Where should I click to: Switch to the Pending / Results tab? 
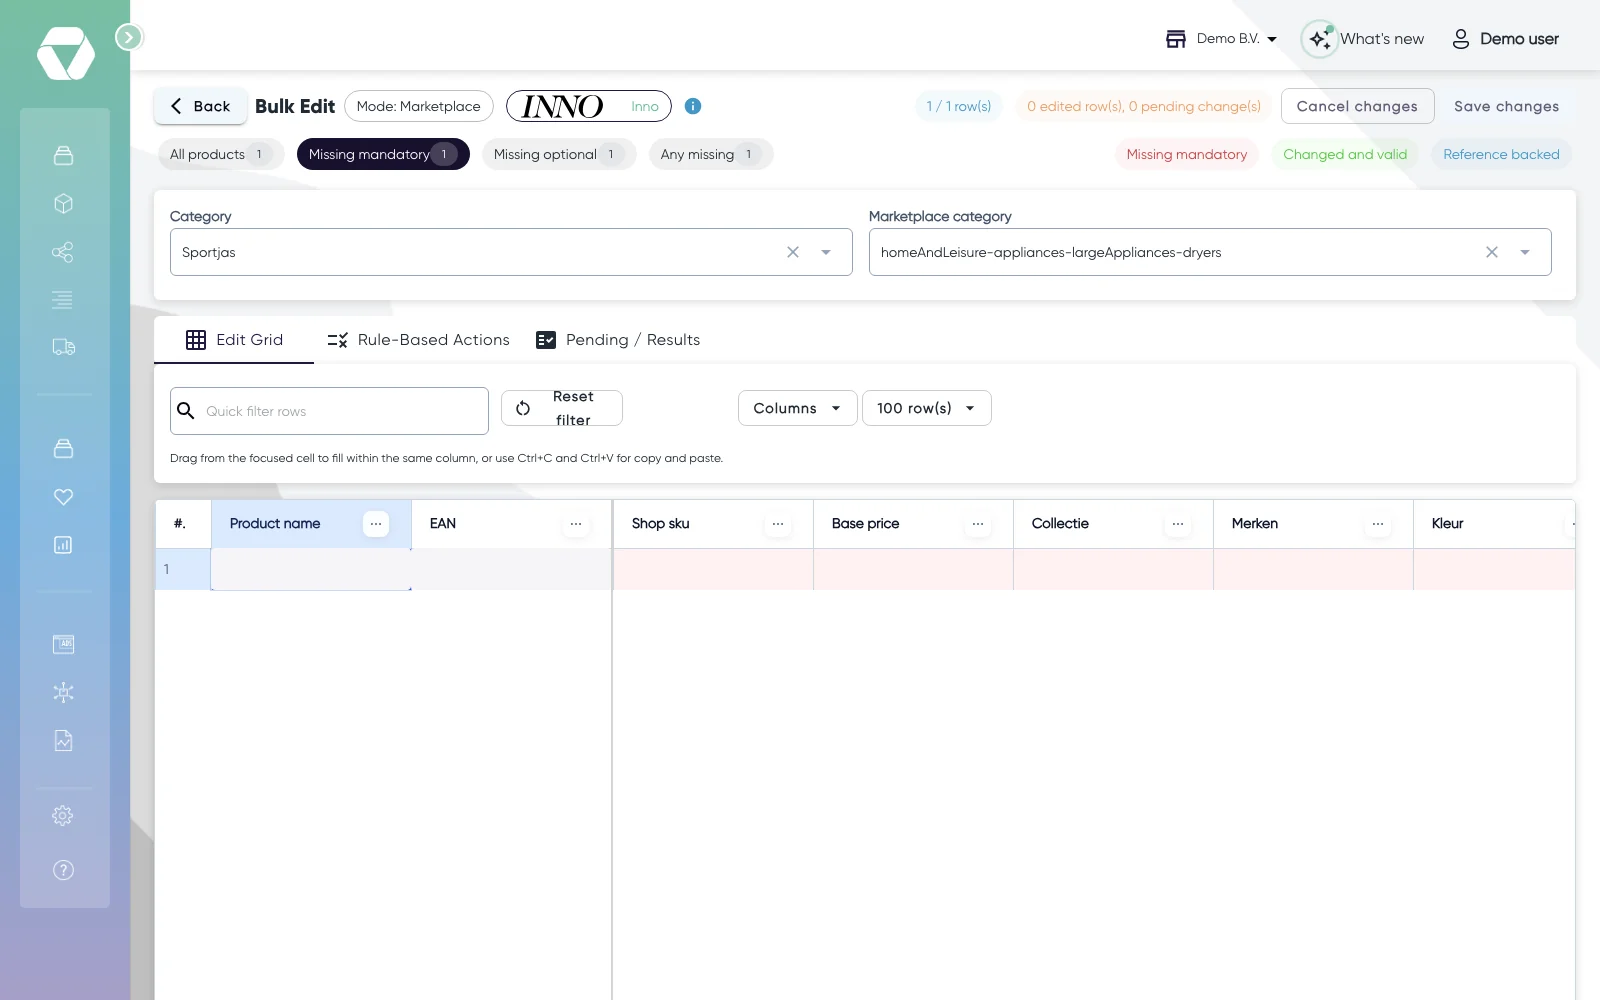click(x=618, y=340)
